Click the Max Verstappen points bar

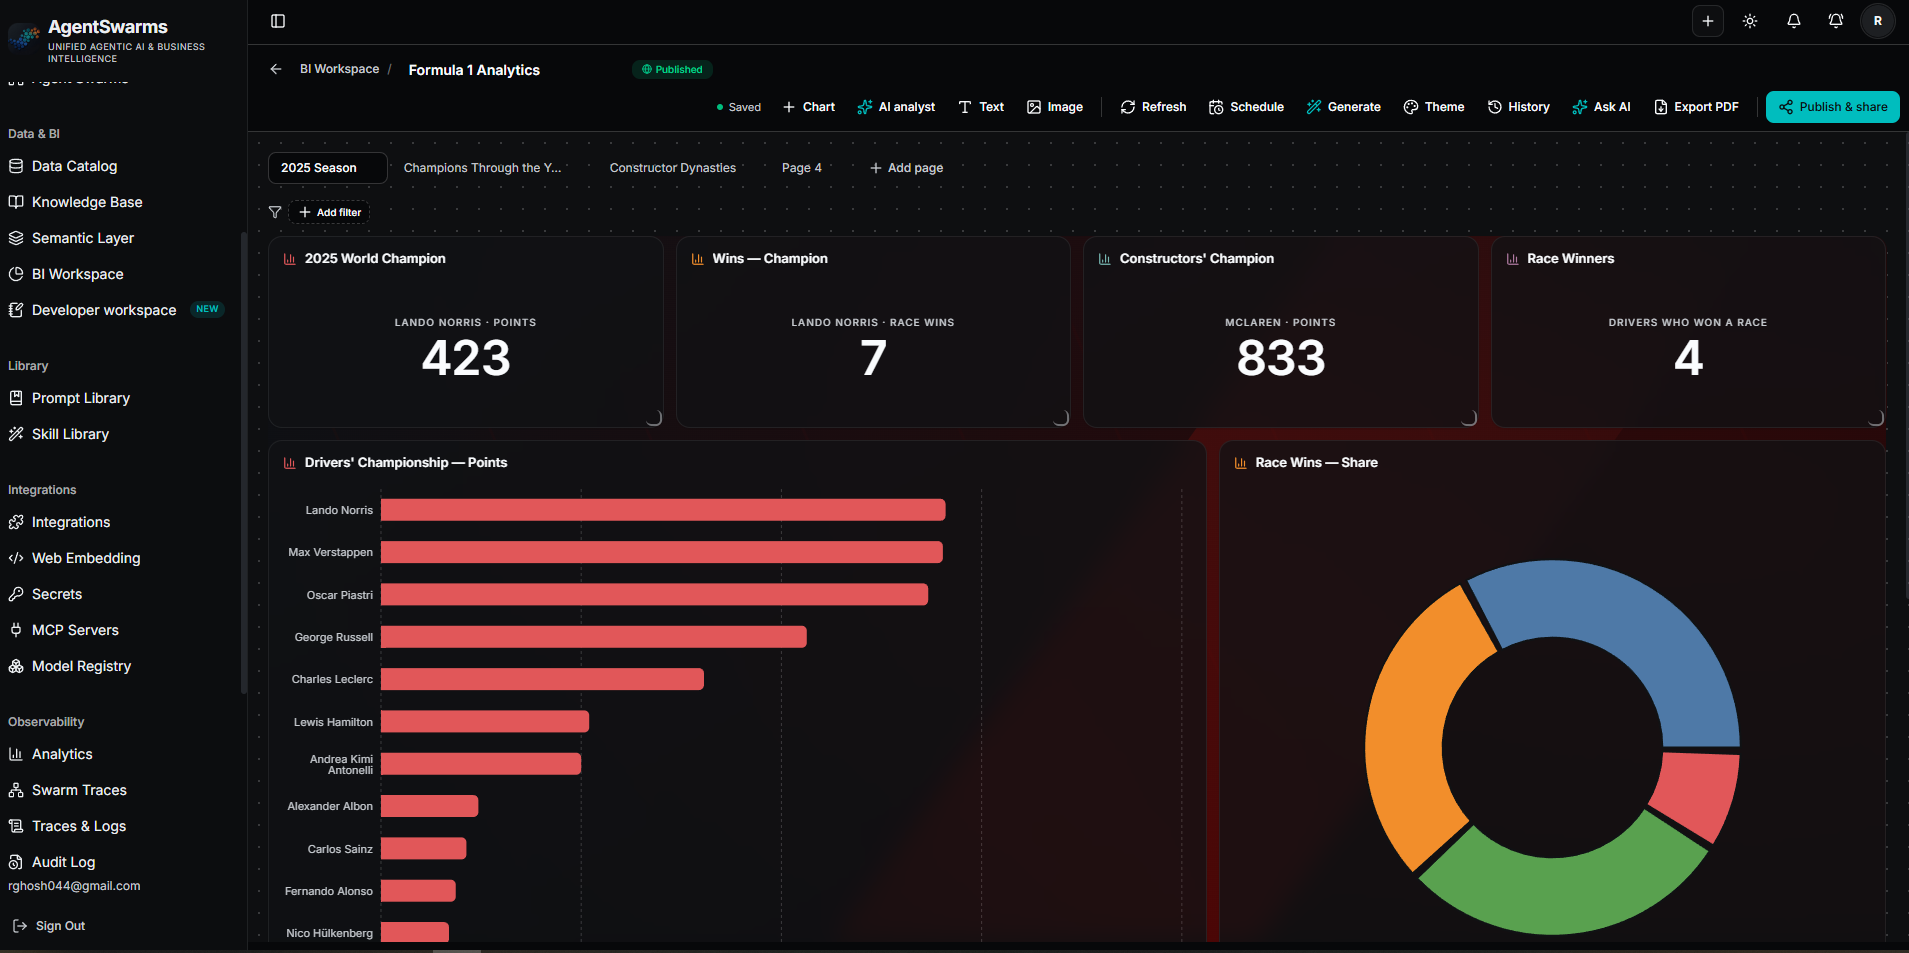tap(662, 552)
